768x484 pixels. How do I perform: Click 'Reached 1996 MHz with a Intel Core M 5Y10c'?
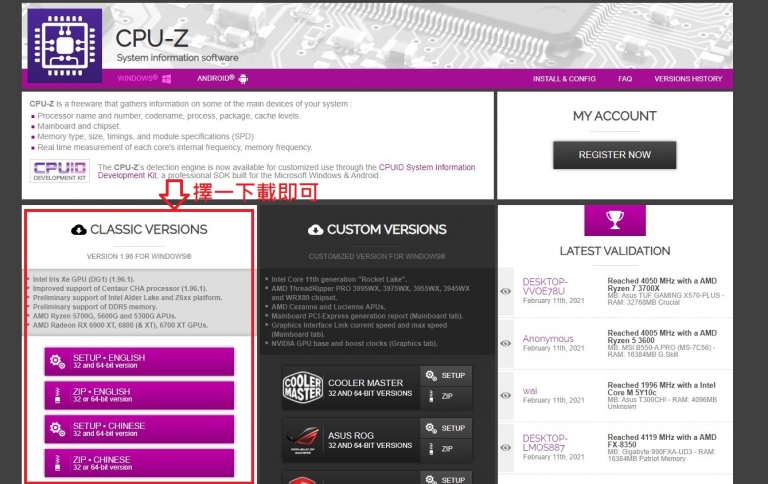[x=661, y=389]
